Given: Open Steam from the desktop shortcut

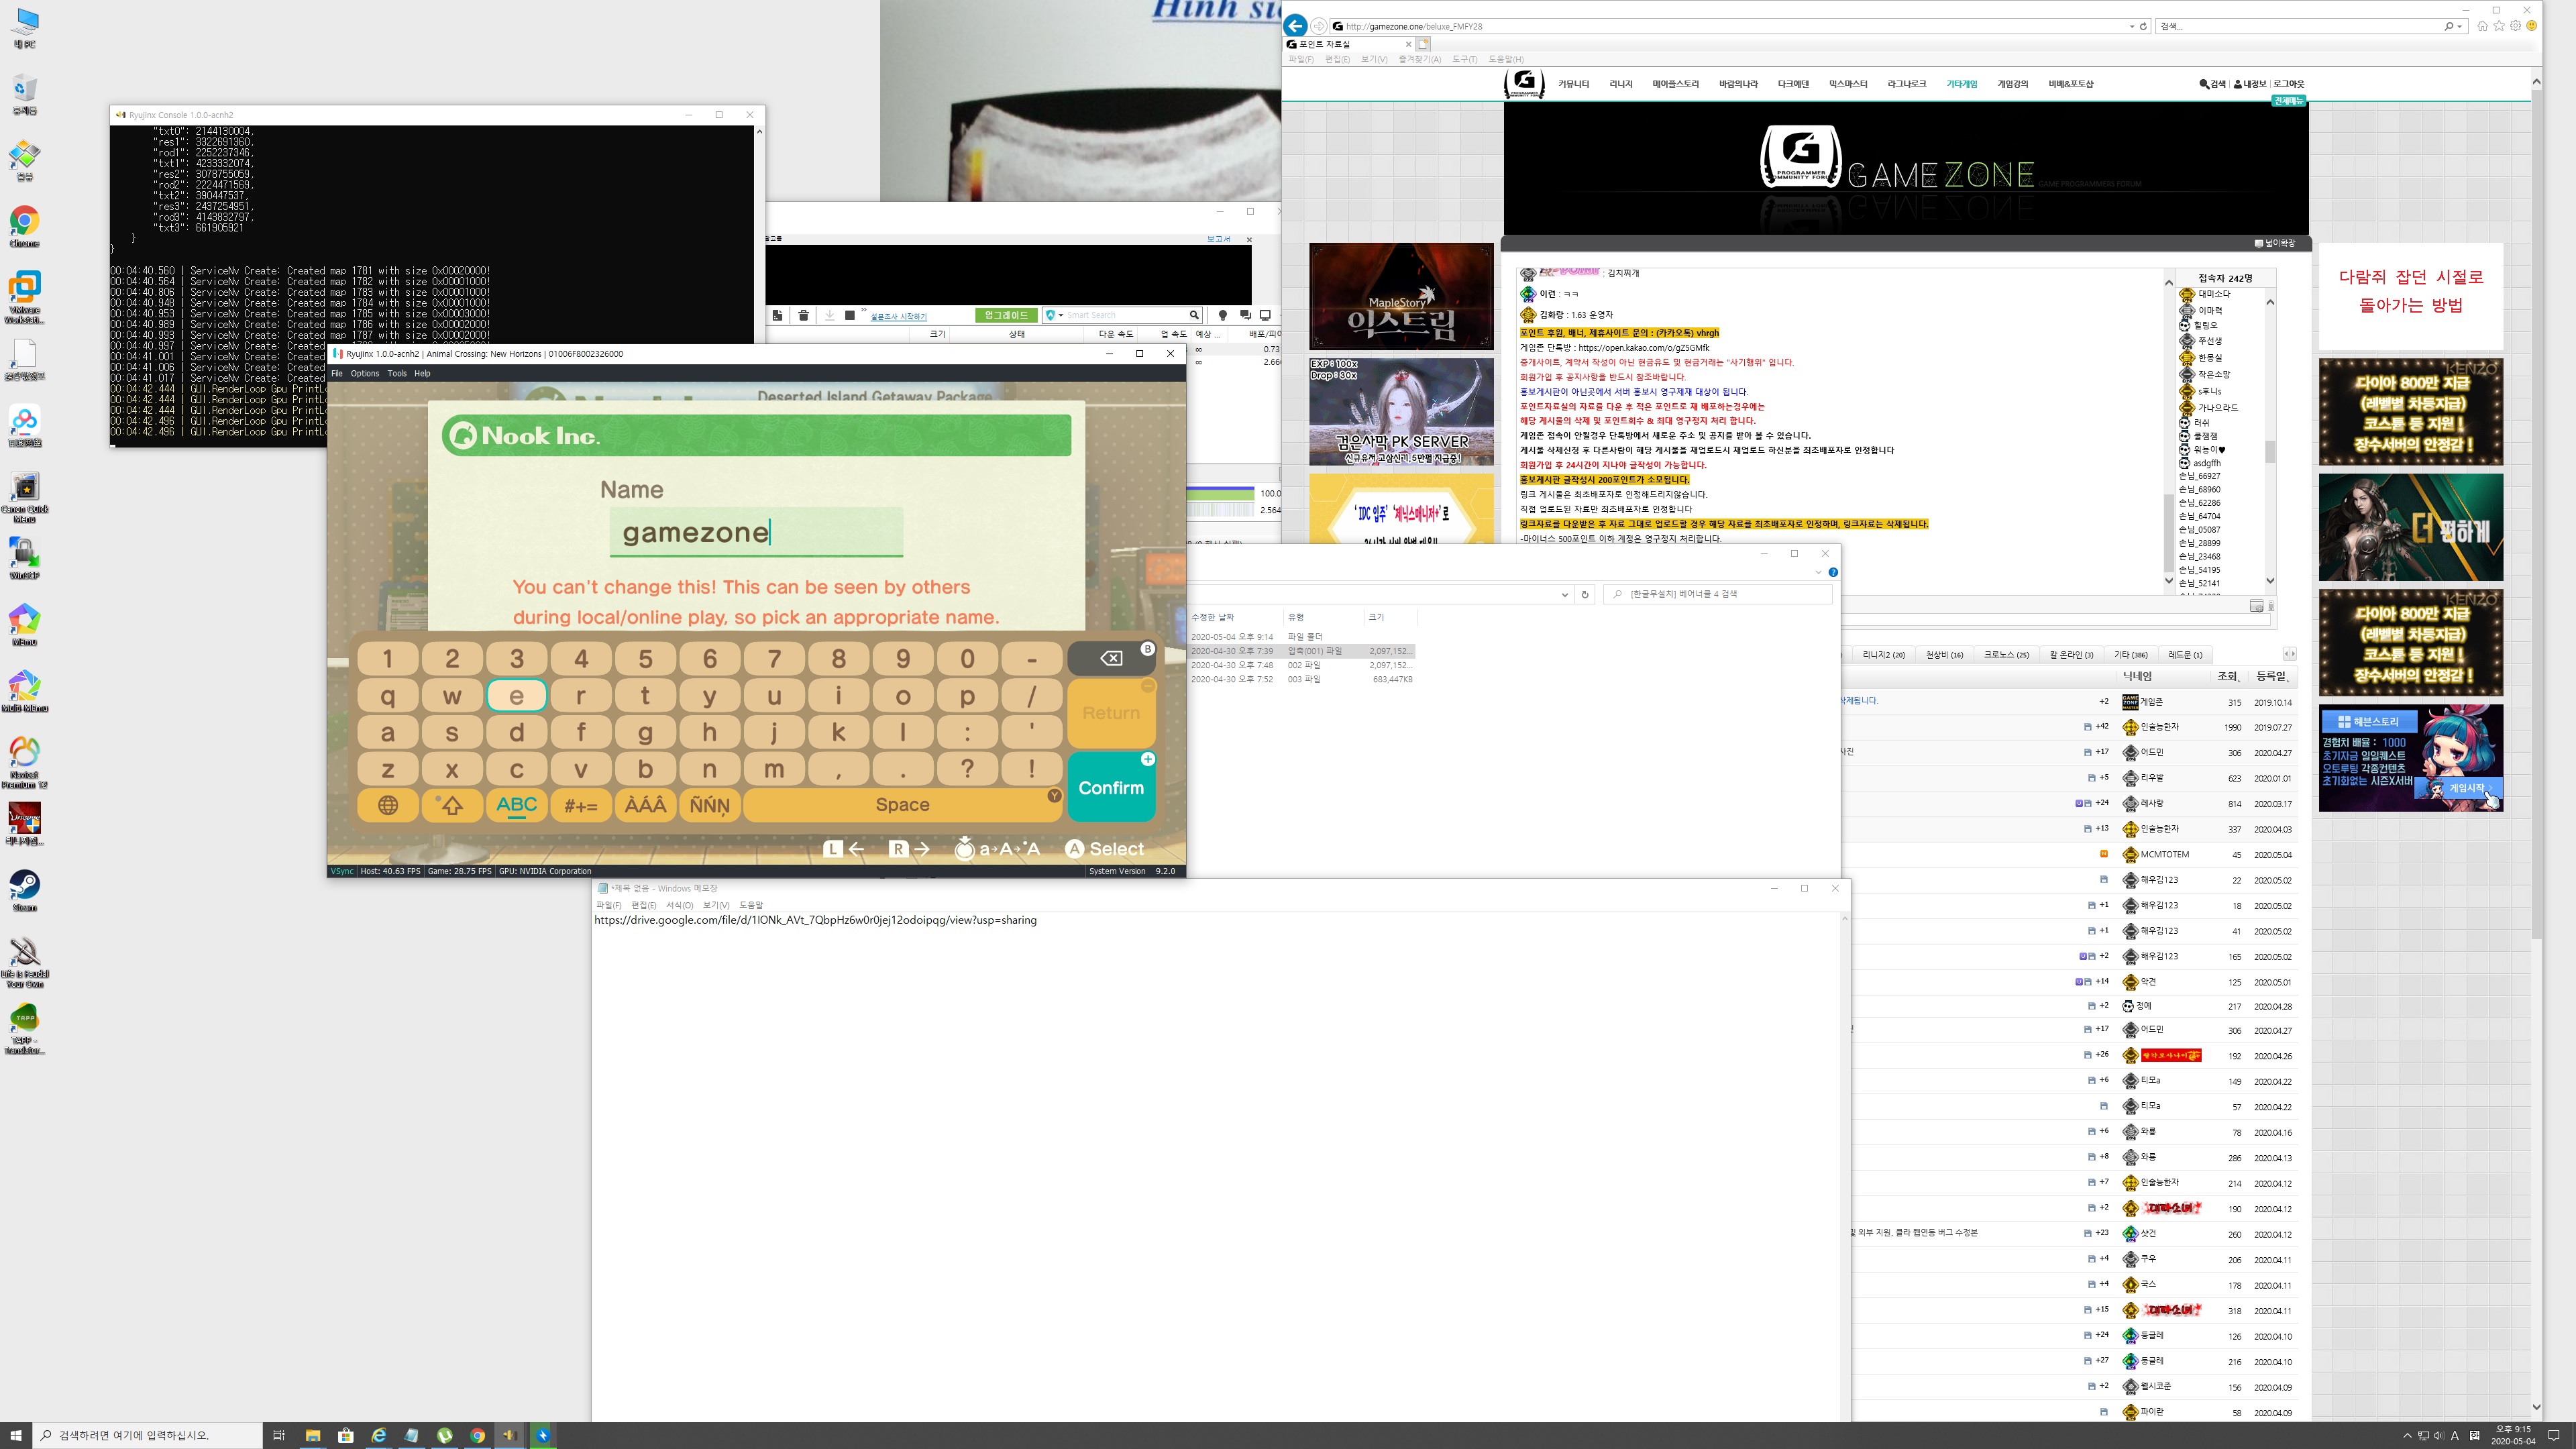Looking at the screenshot, I should [24, 890].
